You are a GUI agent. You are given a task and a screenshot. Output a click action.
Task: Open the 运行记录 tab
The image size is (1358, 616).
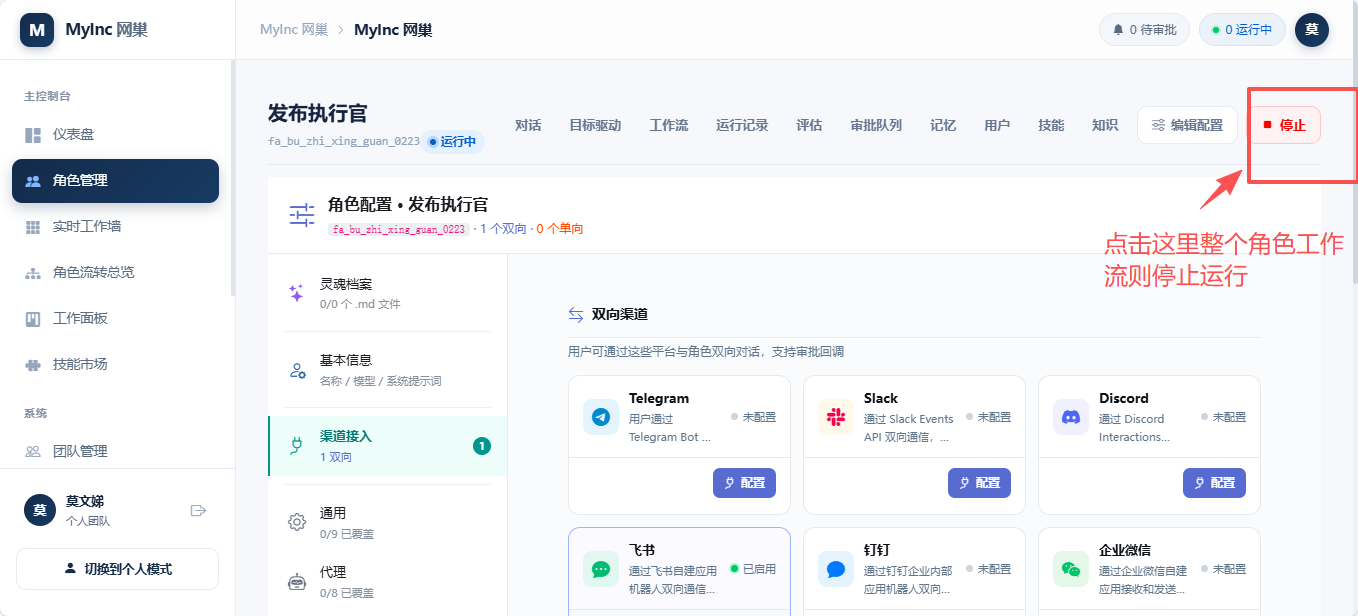(x=742, y=125)
